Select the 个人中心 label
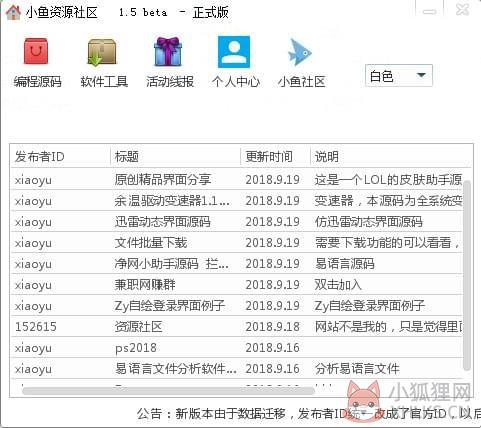The height and width of the screenshot is (428, 481). click(x=236, y=81)
